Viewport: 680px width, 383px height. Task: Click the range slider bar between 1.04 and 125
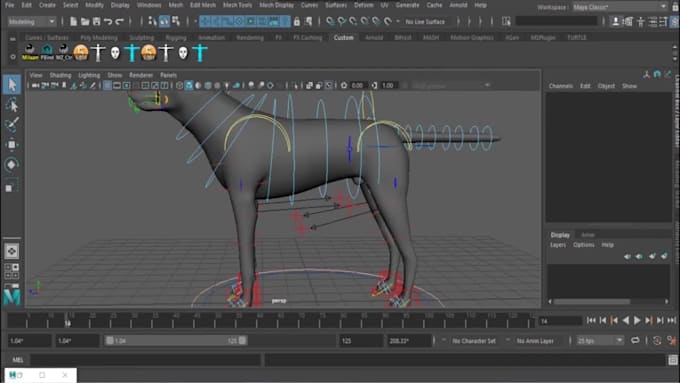tap(176, 340)
